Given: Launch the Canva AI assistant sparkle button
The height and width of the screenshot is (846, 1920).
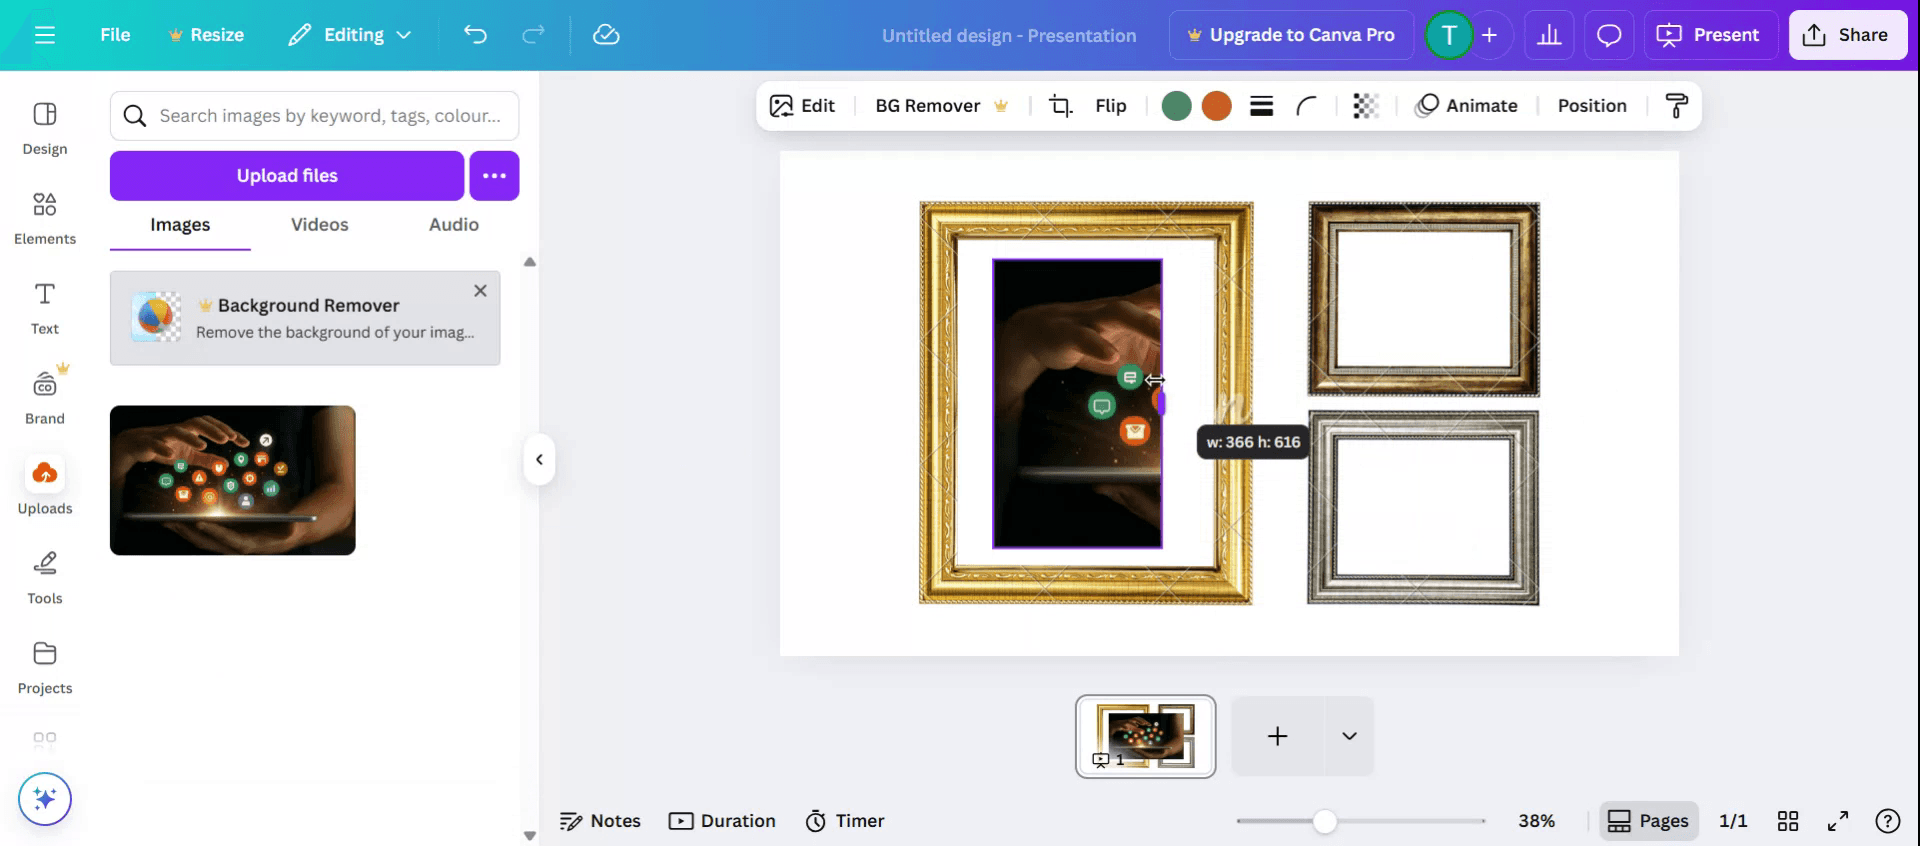Looking at the screenshot, I should click(45, 799).
